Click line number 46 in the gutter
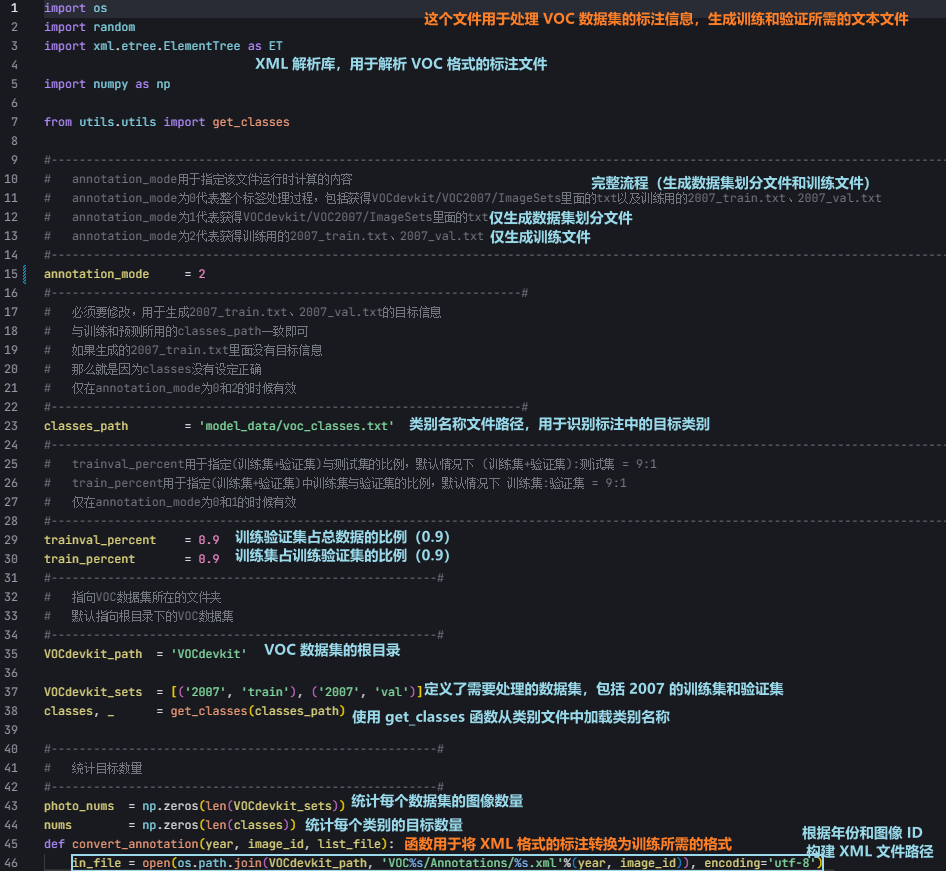The height and width of the screenshot is (871, 946). pyautogui.click(x=13, y=863)
